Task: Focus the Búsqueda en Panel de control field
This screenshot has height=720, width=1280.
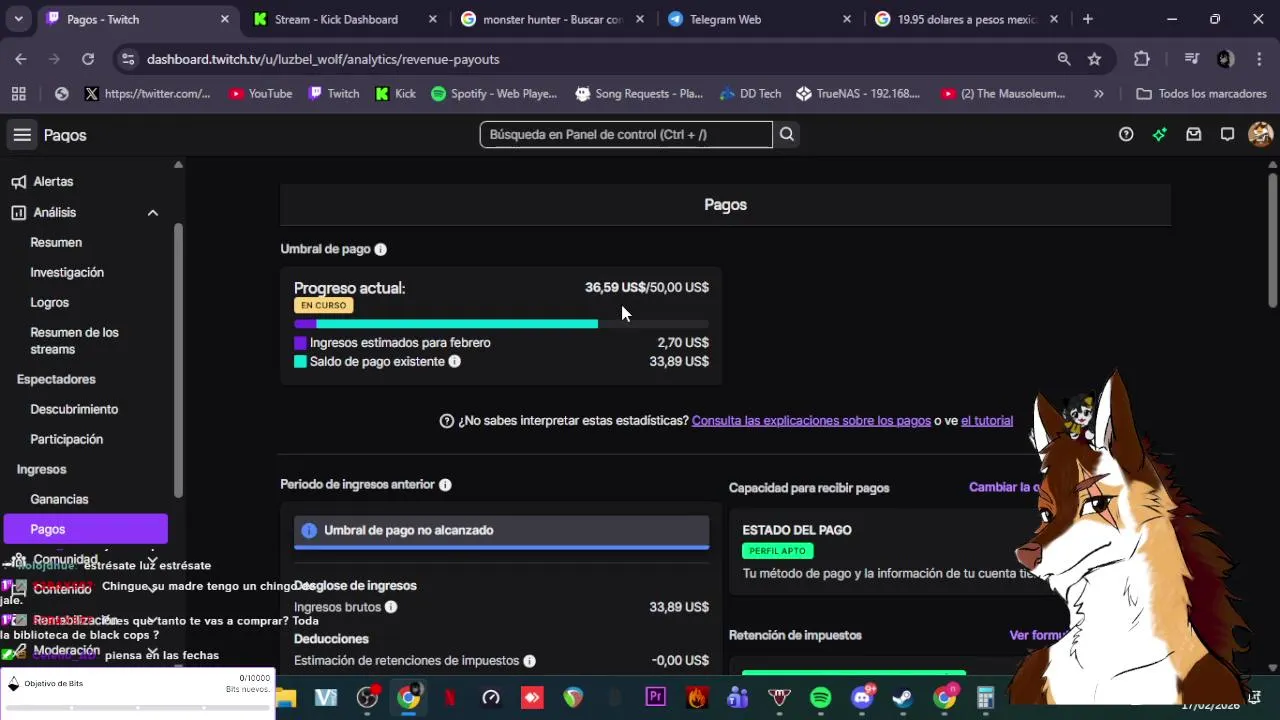Action: point(626,134)
